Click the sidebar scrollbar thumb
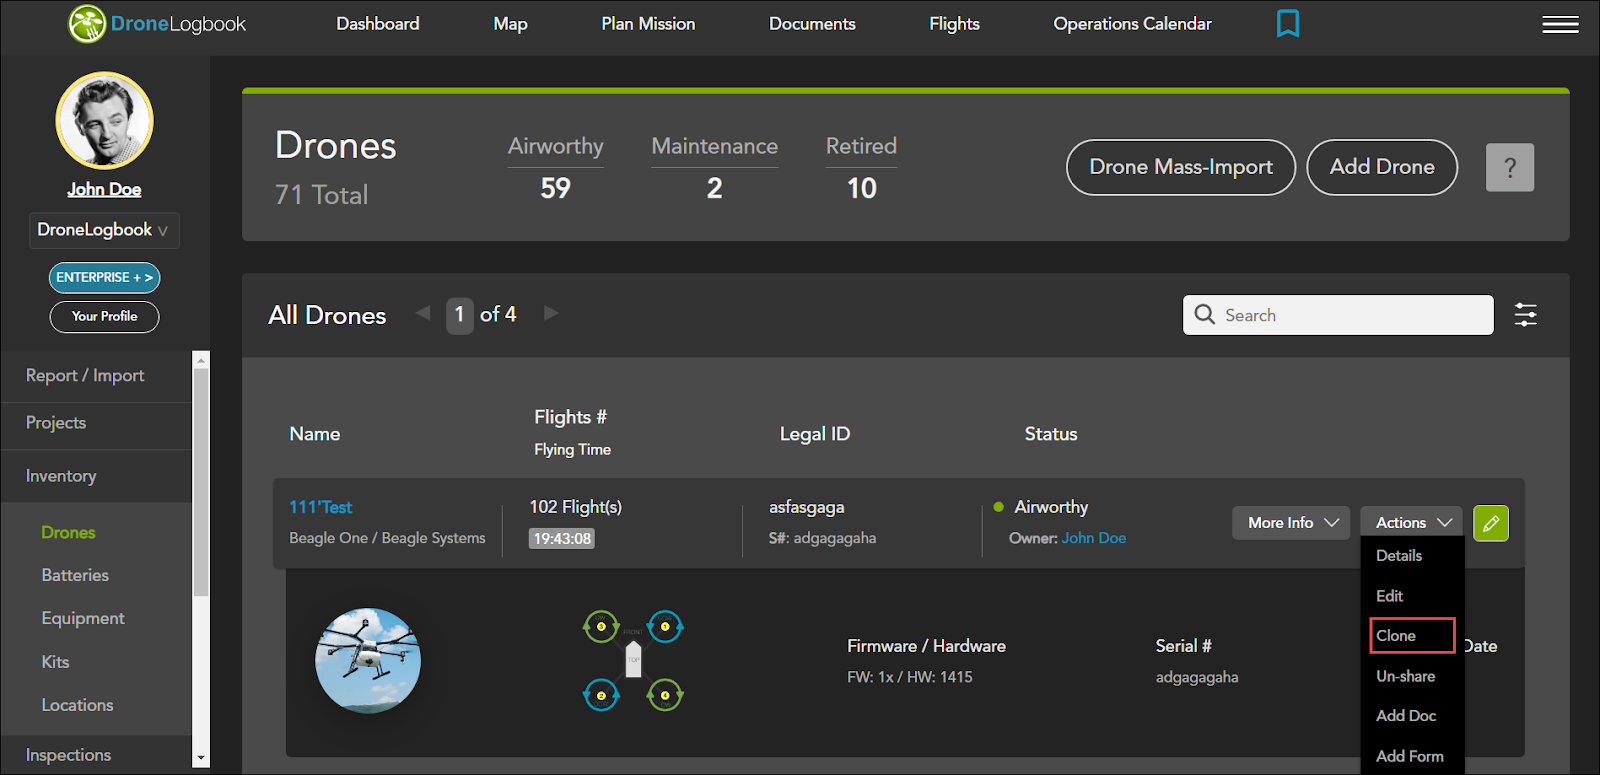This screenshot has height=775, width=1600. 201,482
